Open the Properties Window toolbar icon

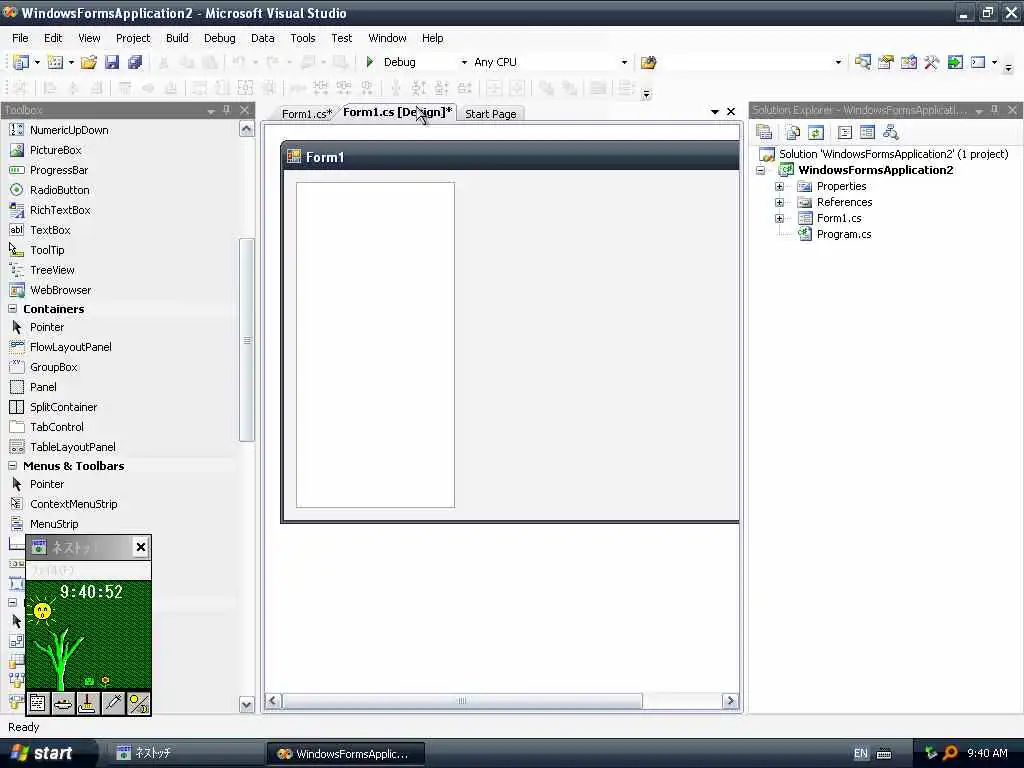(886, 62)
